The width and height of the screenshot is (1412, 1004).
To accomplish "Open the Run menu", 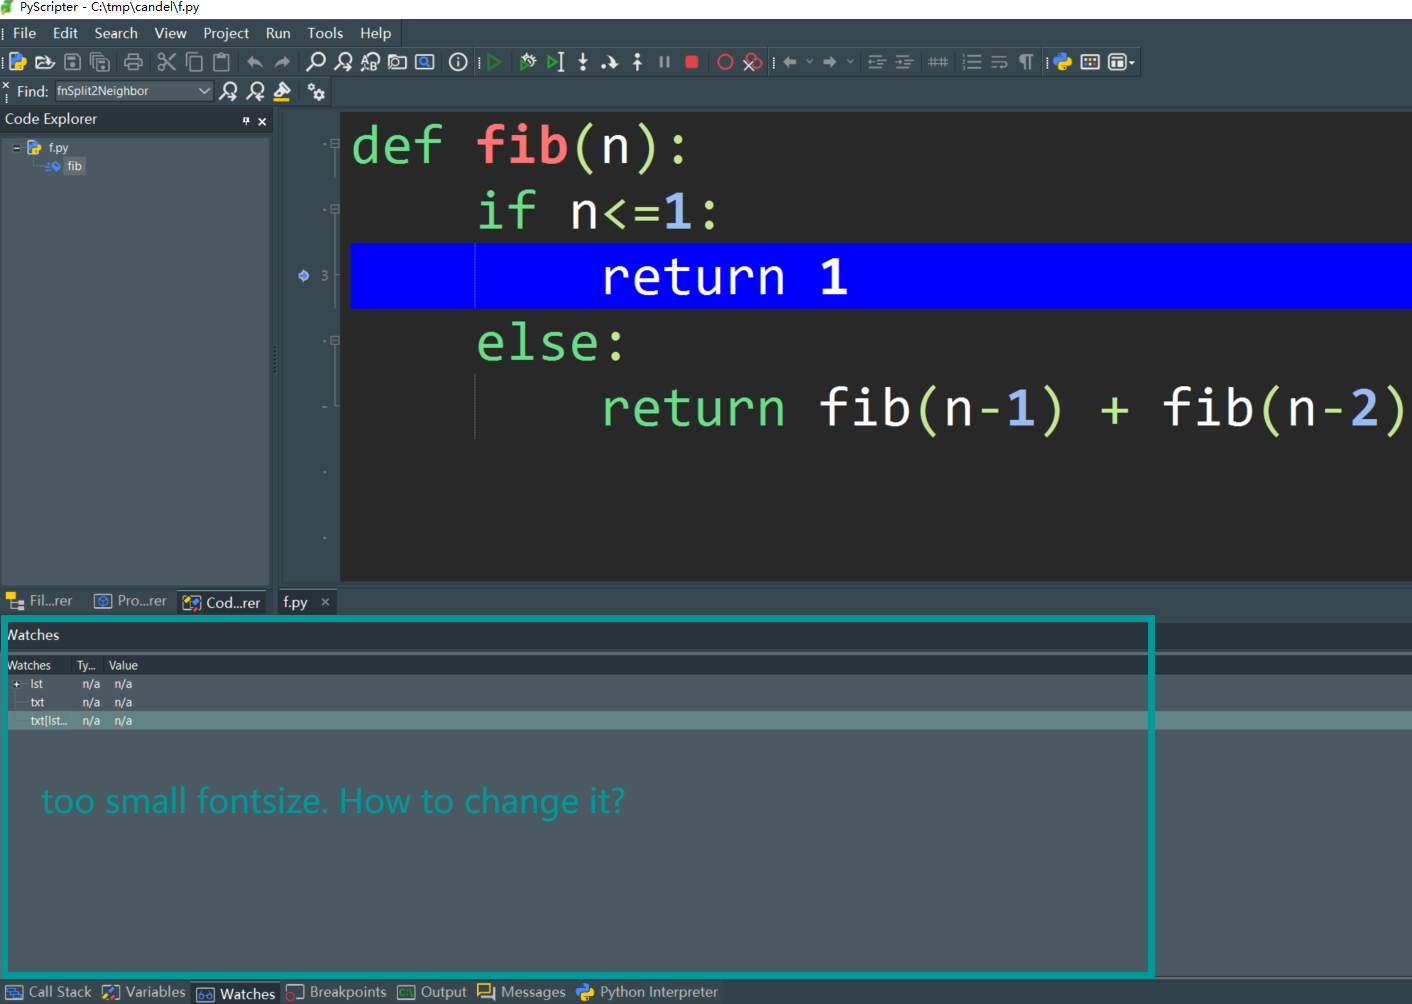I will 278,32.
